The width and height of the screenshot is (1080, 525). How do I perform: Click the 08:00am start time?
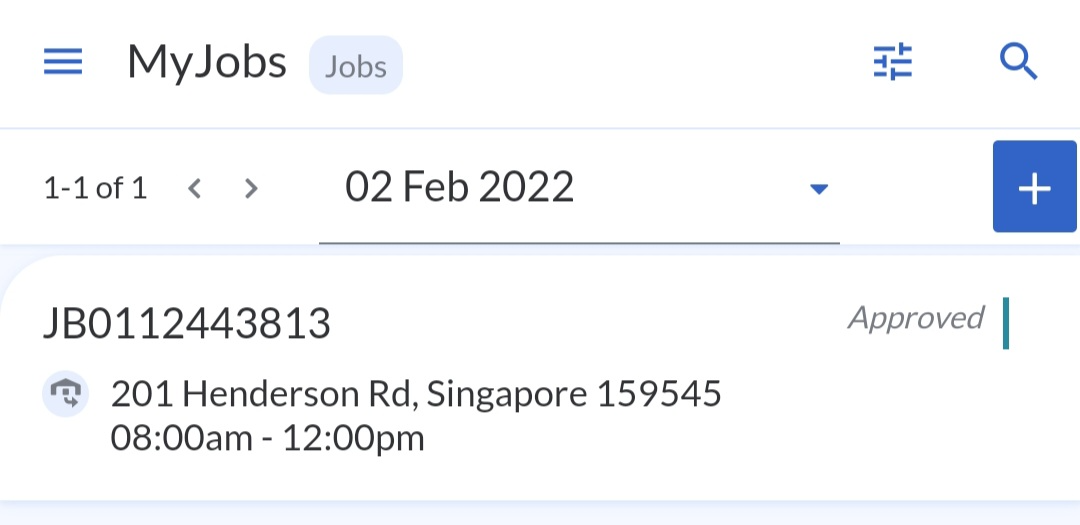[182, 438]
